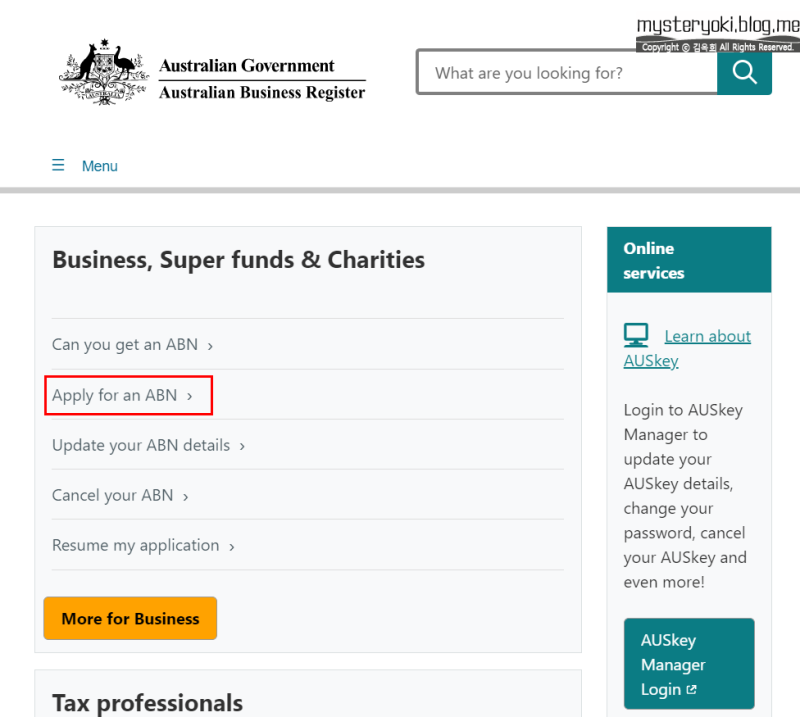Screen dimensions: 800x717
Task: Type in the 'What are you looking for?' field
Action: [x=566, y=73]
